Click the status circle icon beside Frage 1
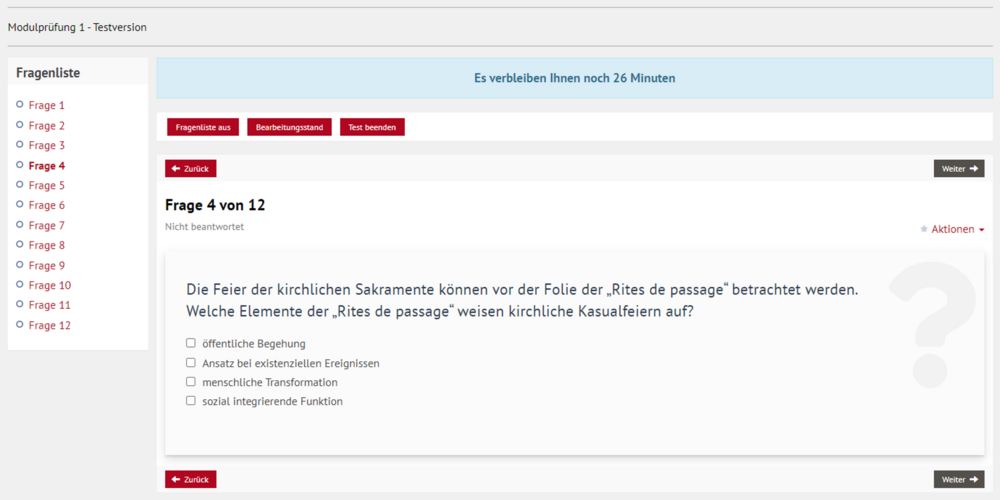Screen dimensions: 1000x500 coord(20,104)
